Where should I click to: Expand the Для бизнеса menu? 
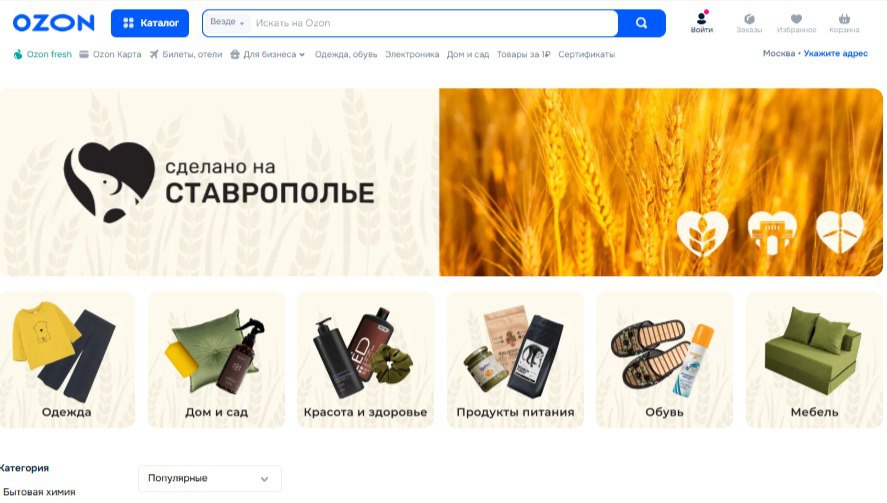pyautogui.click(x=268, y=54)
